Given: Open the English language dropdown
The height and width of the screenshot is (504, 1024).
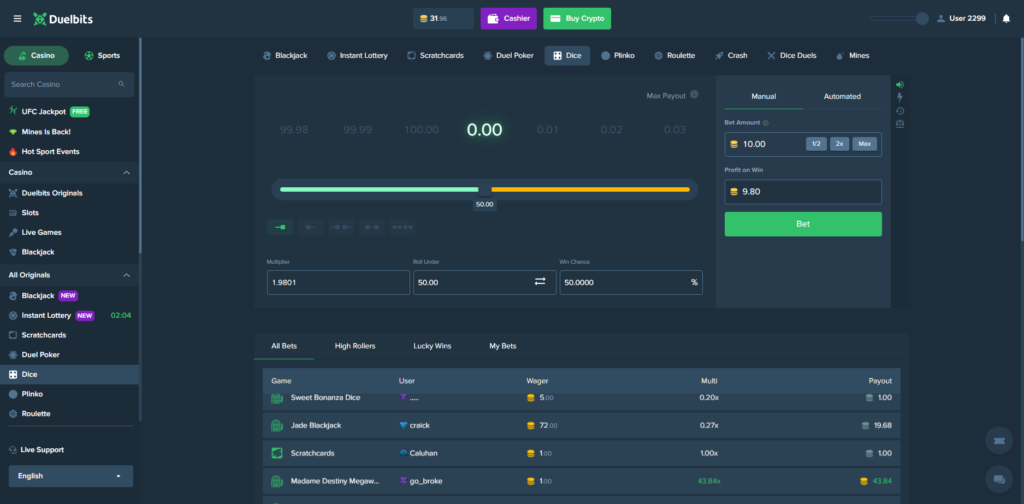Looking at the screenshot, I should pyautogui.click(x=71, y=476).
